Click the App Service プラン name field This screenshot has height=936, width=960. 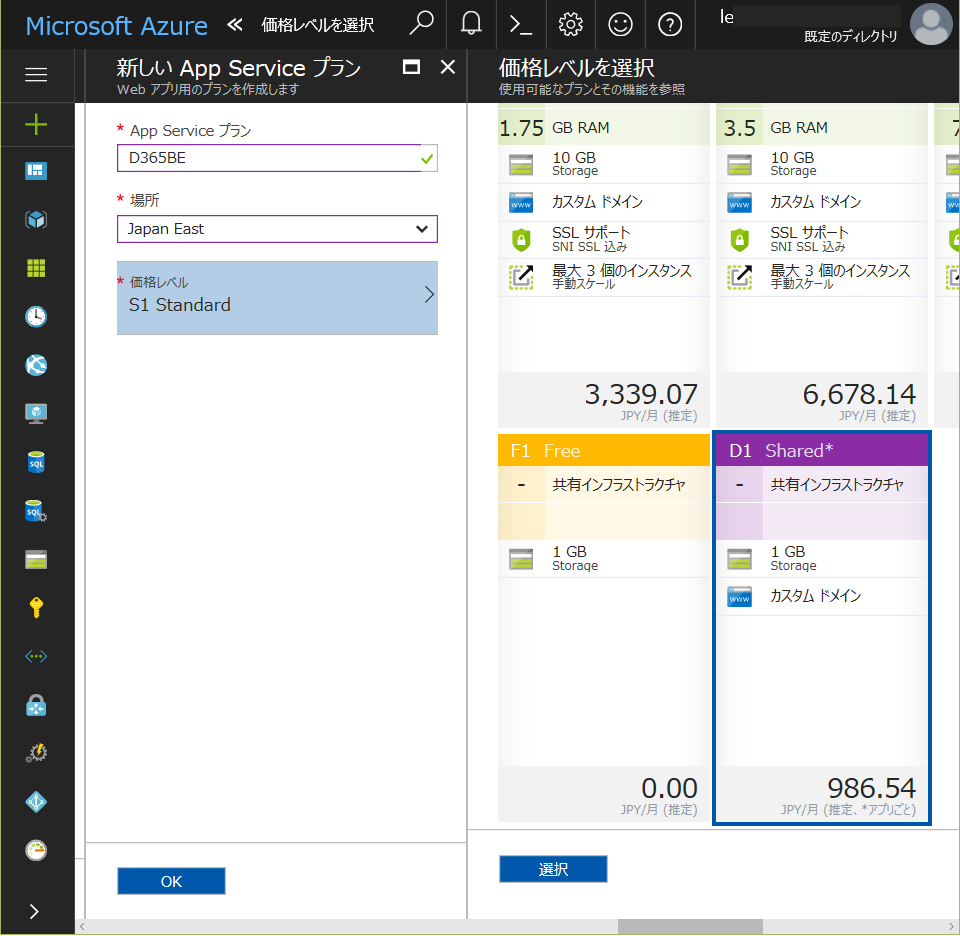[x=277, y=158]
